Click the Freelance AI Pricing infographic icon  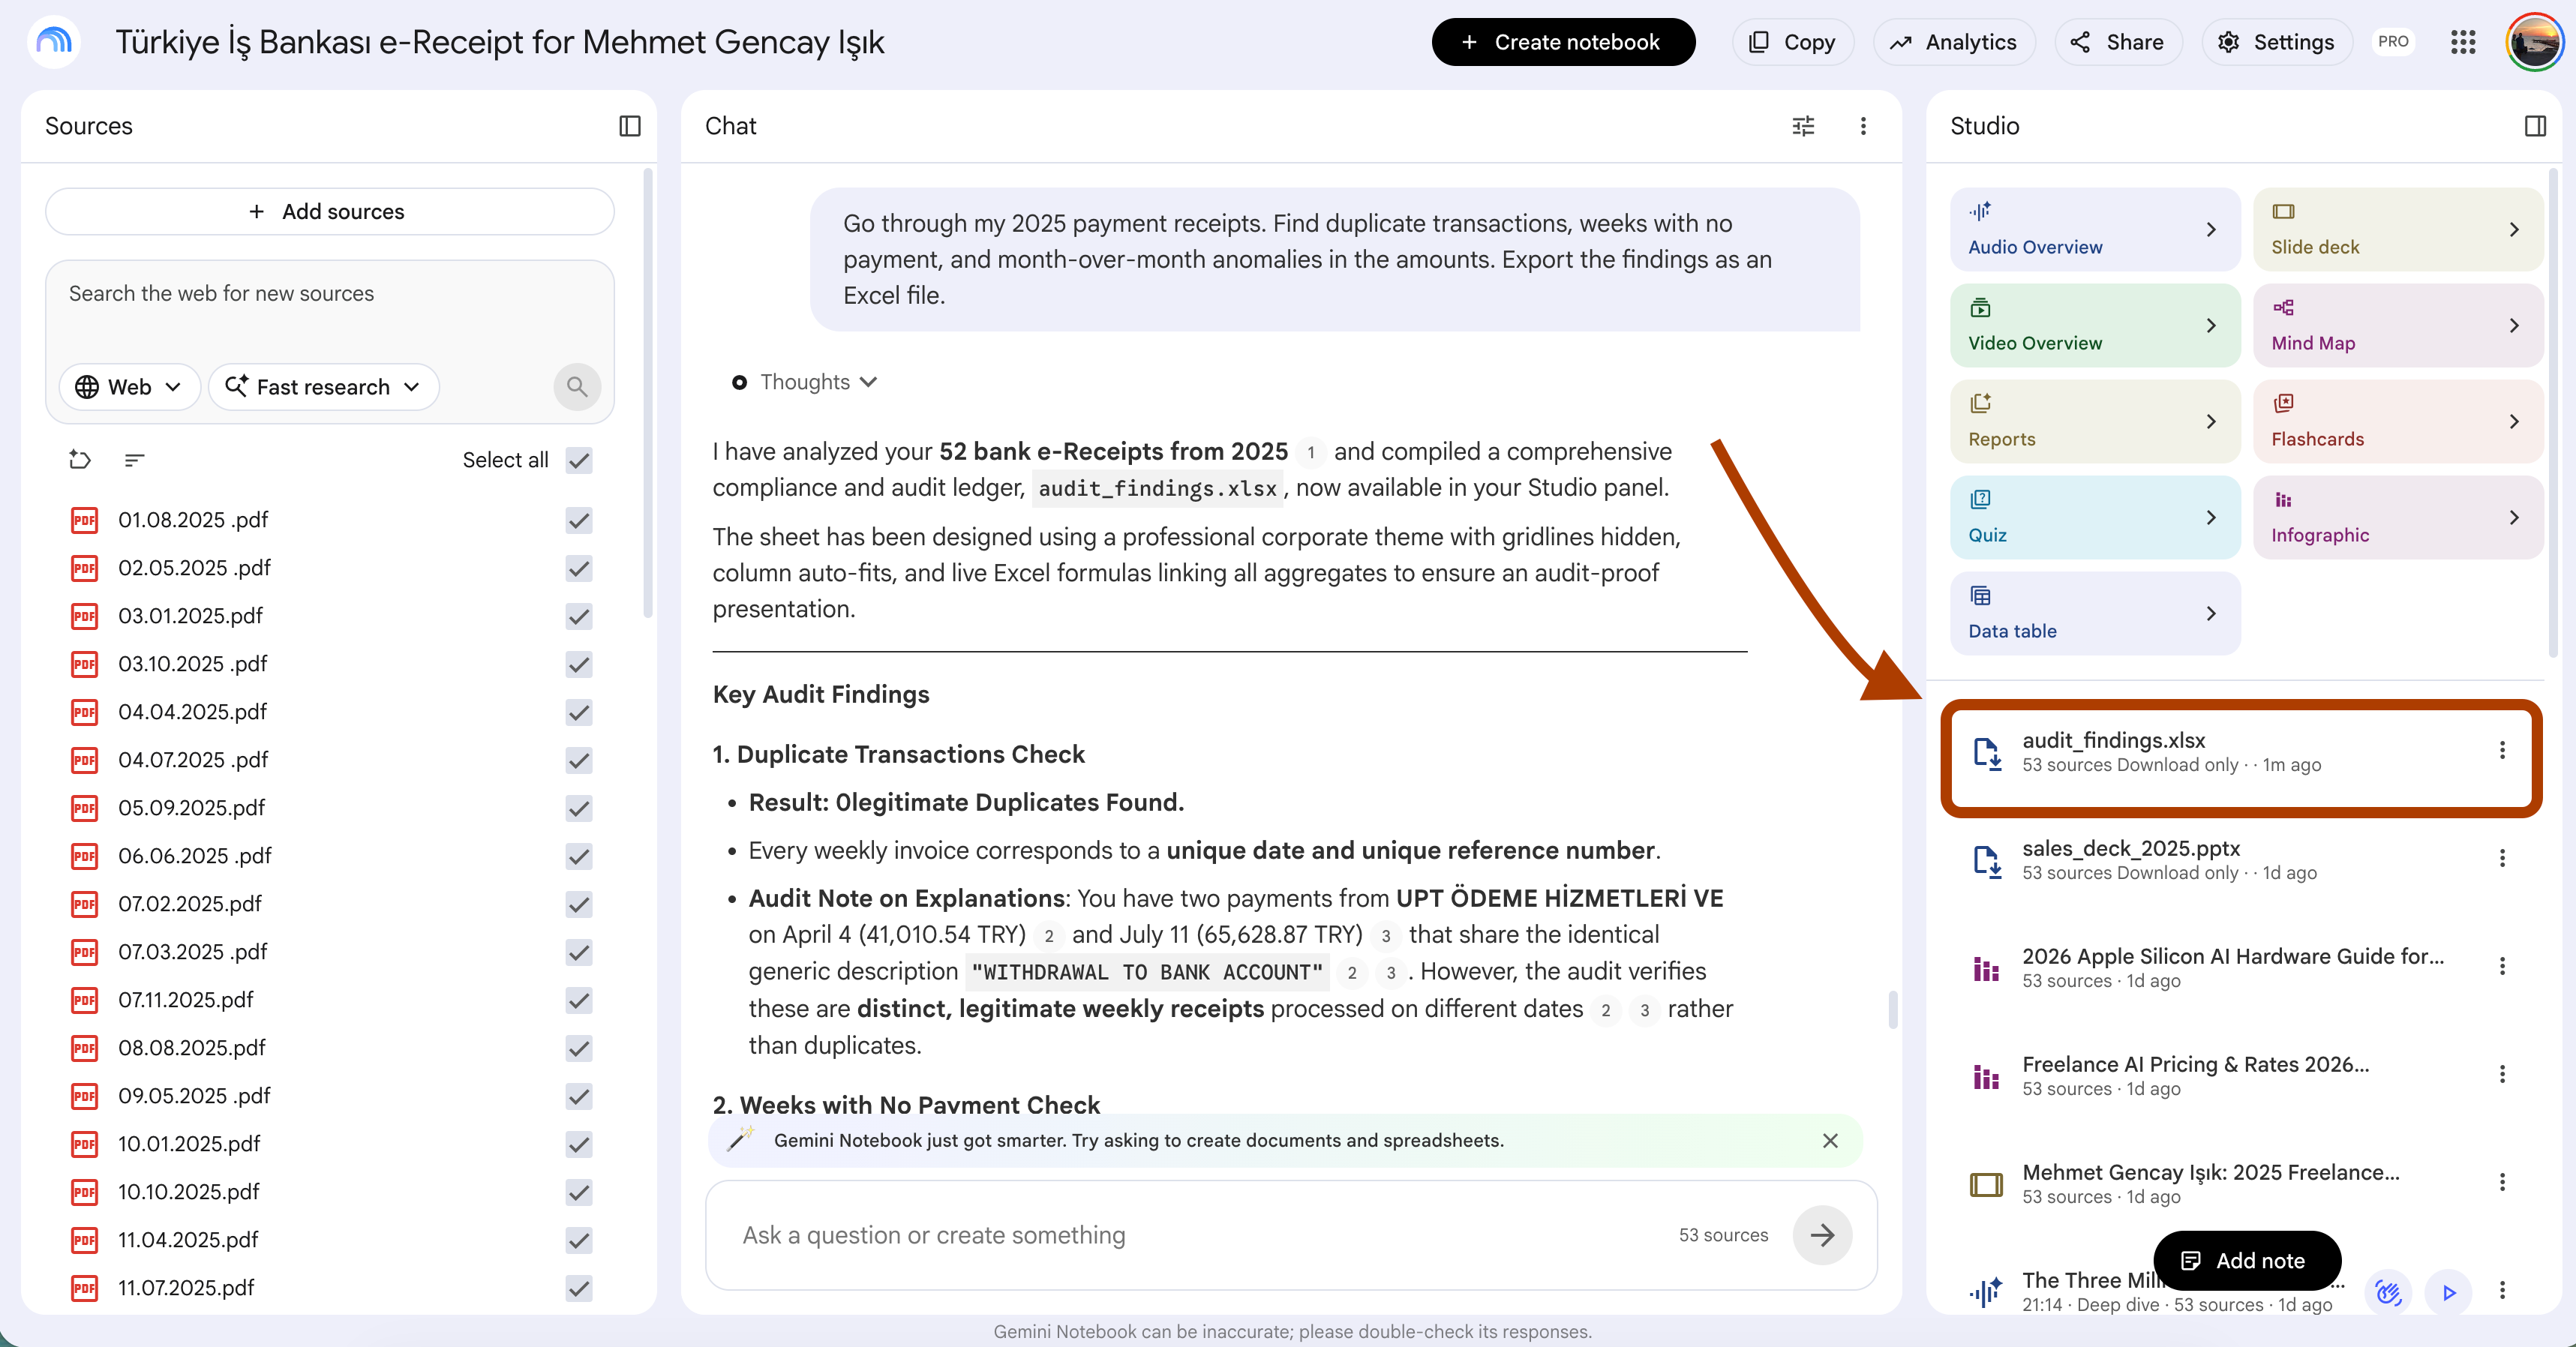(1986, 1077)
